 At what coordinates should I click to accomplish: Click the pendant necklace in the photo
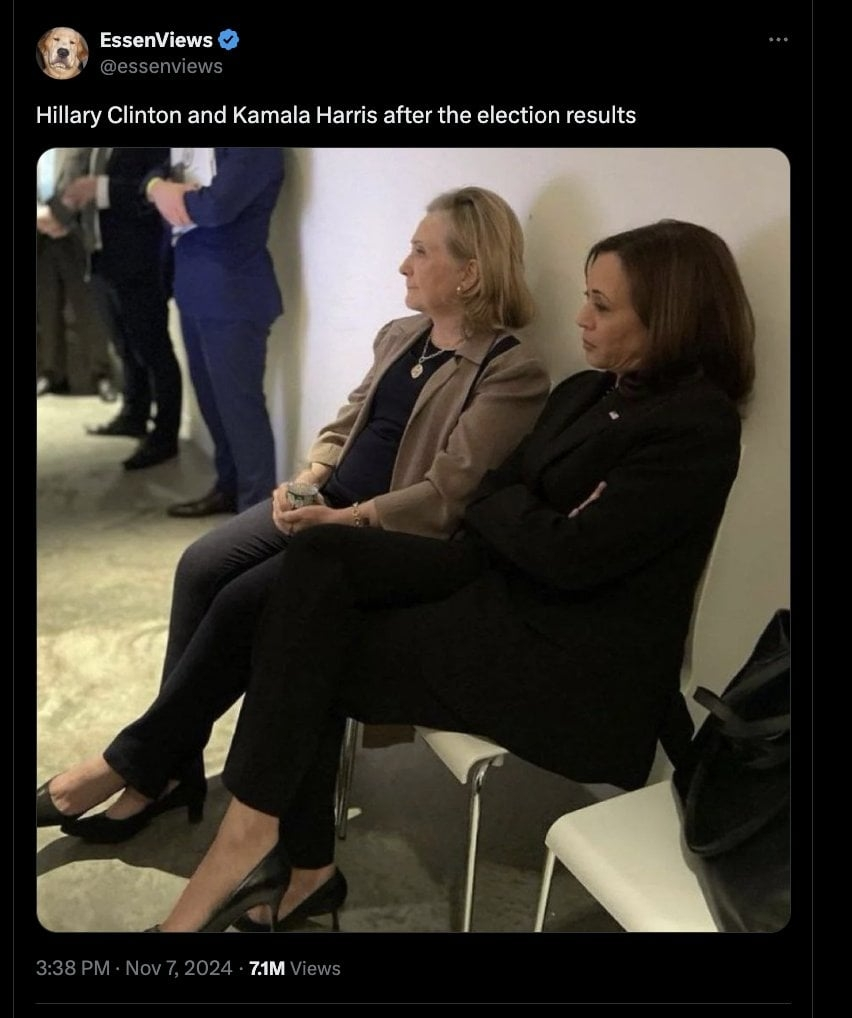[417, 371]
